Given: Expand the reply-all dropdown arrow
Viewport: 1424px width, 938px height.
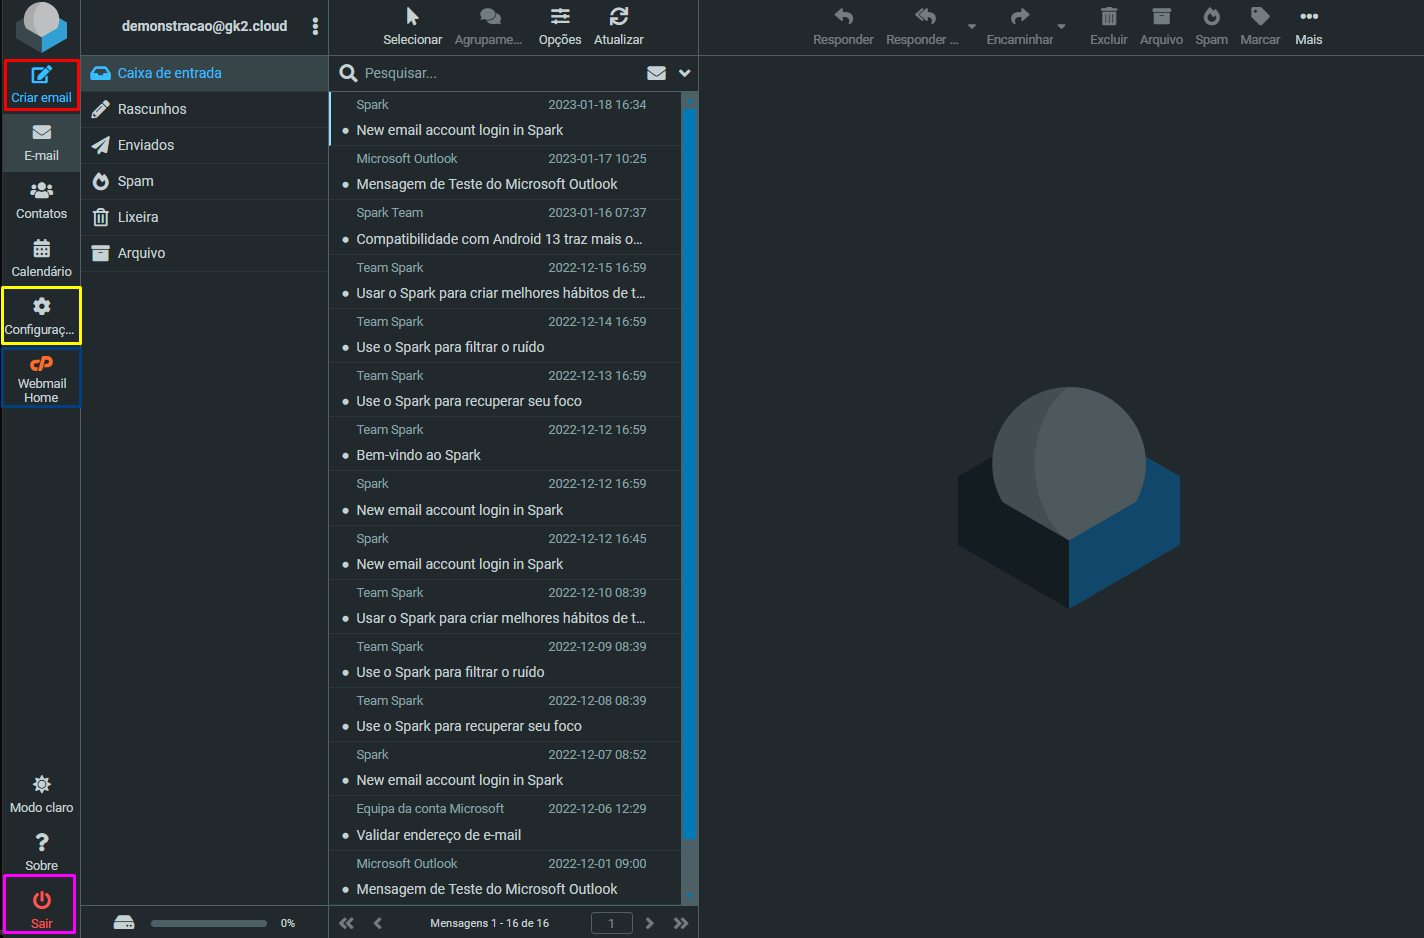Looking at the screenshot, I should tap(971, 27).
